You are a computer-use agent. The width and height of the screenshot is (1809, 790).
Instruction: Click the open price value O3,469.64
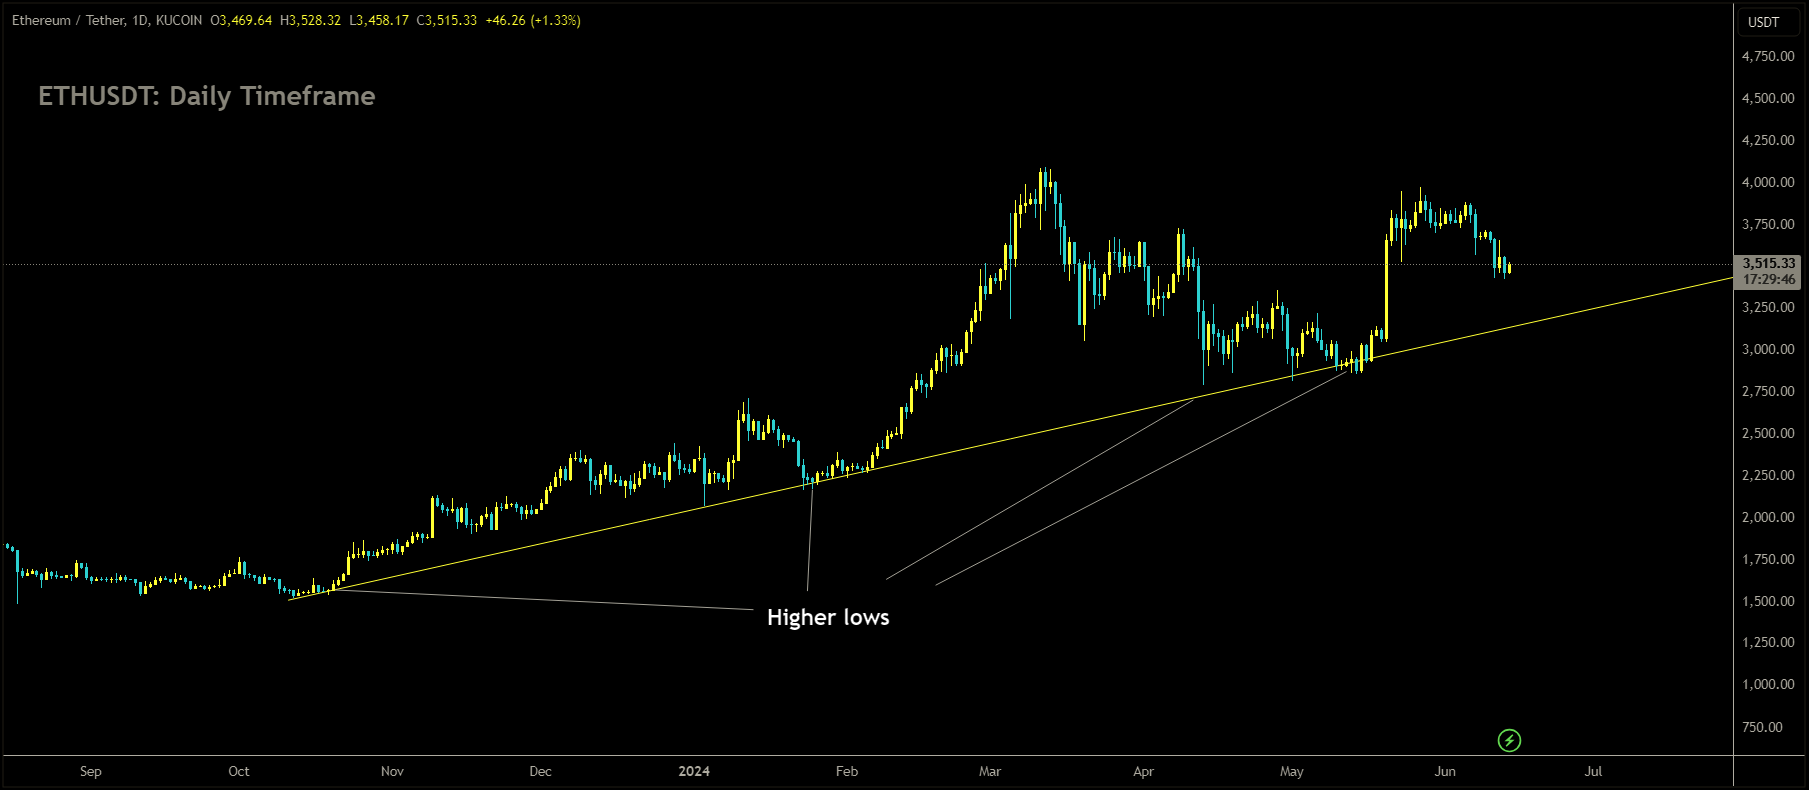point(241,20)
